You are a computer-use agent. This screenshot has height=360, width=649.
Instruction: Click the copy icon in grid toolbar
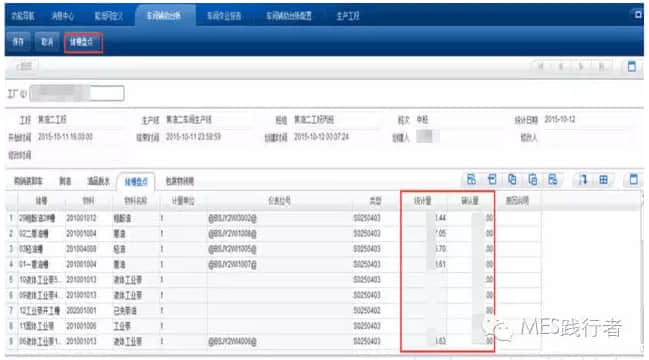pos(512,180)
